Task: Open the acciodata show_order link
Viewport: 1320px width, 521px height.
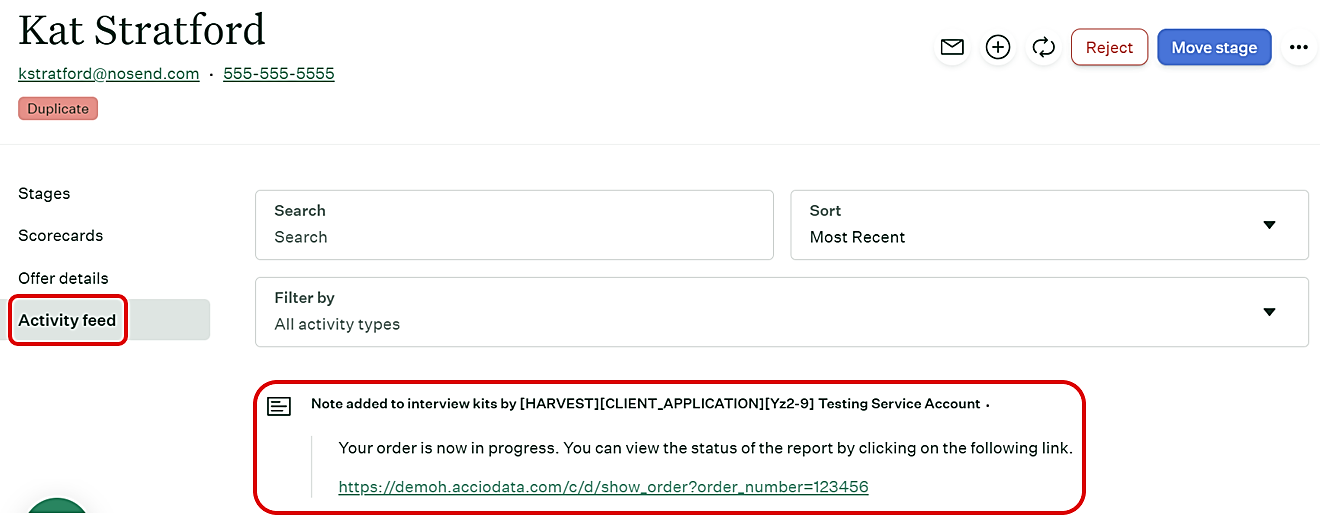Action: click(603, 487)
